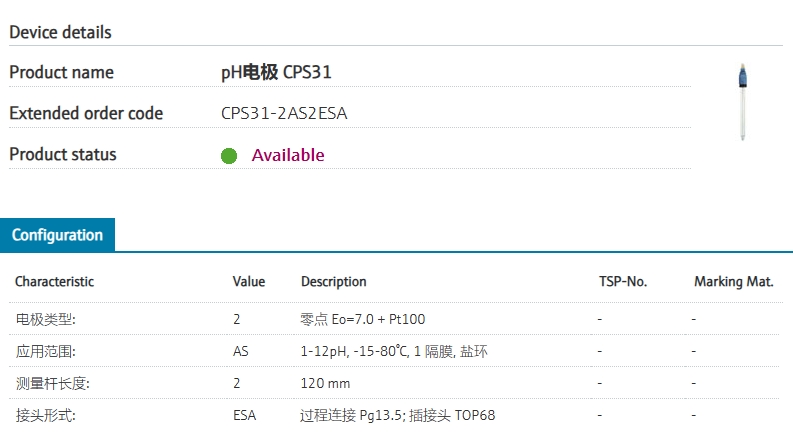Open the pH electrode product thumbnail image
This screenshot has width=793, height=441.
pos(742,102)
